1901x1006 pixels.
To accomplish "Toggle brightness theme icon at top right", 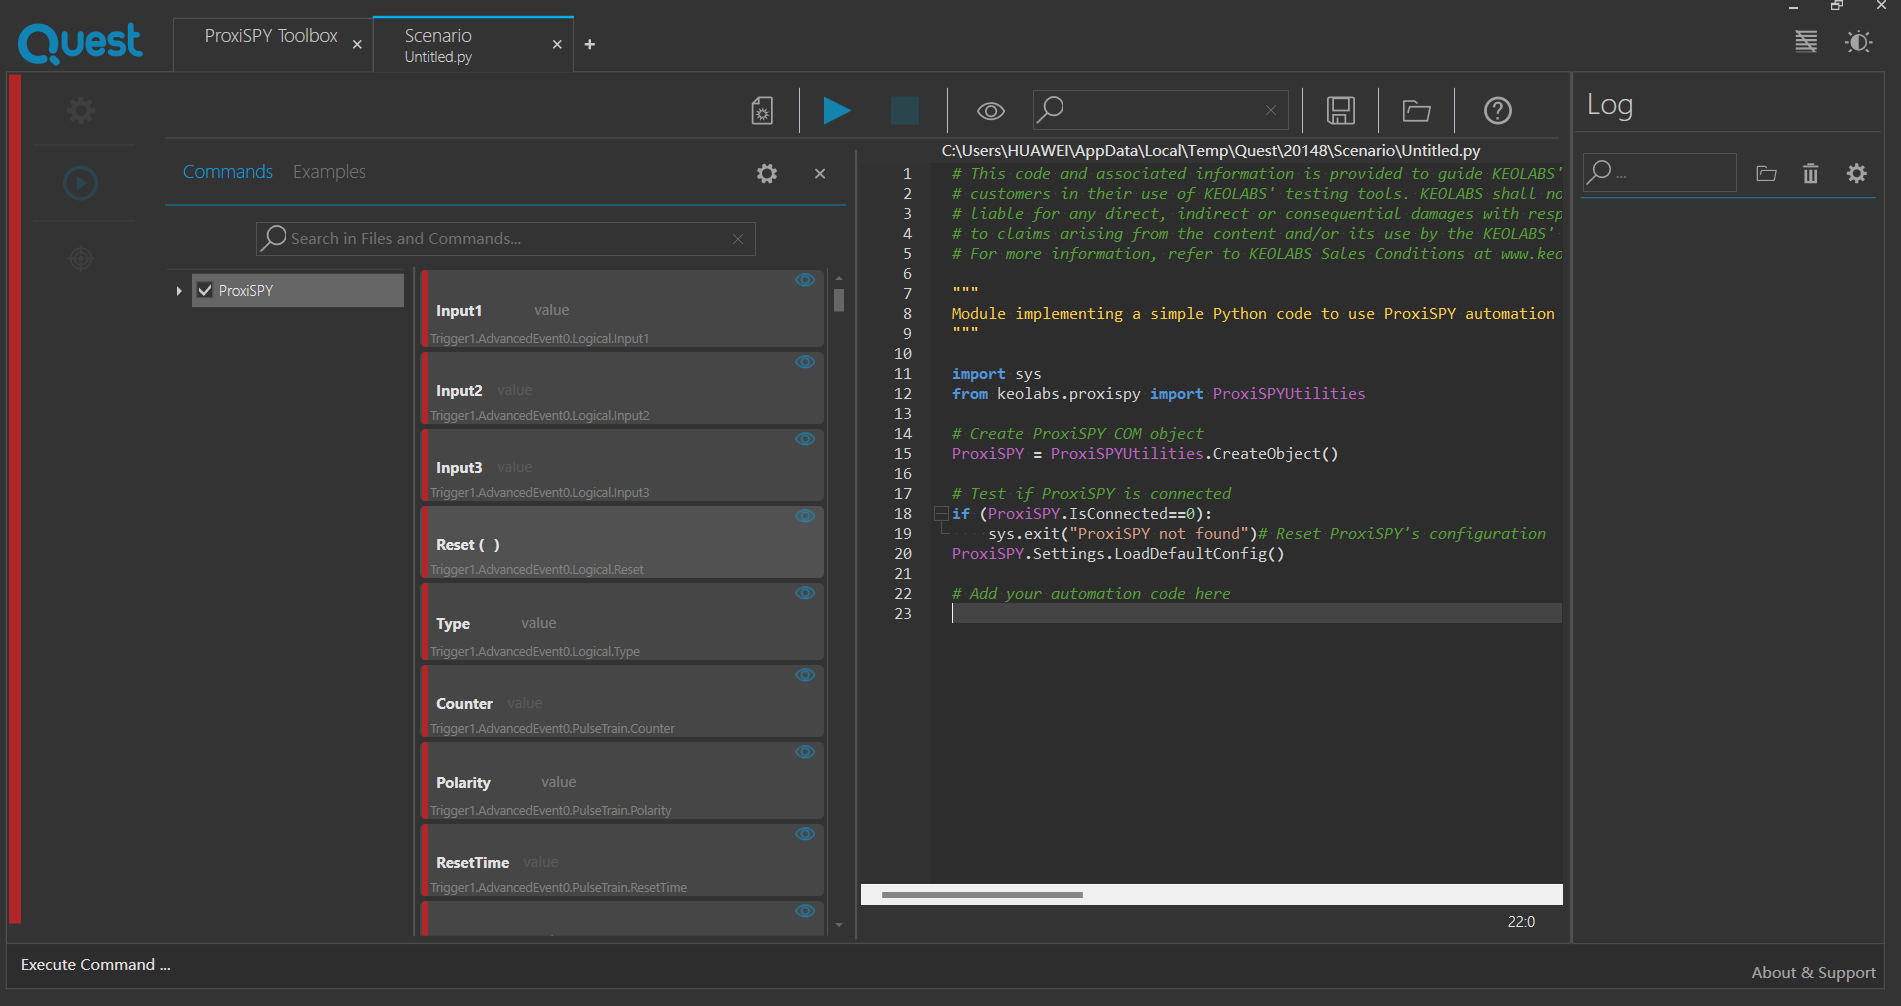I will coord(1858,42).
